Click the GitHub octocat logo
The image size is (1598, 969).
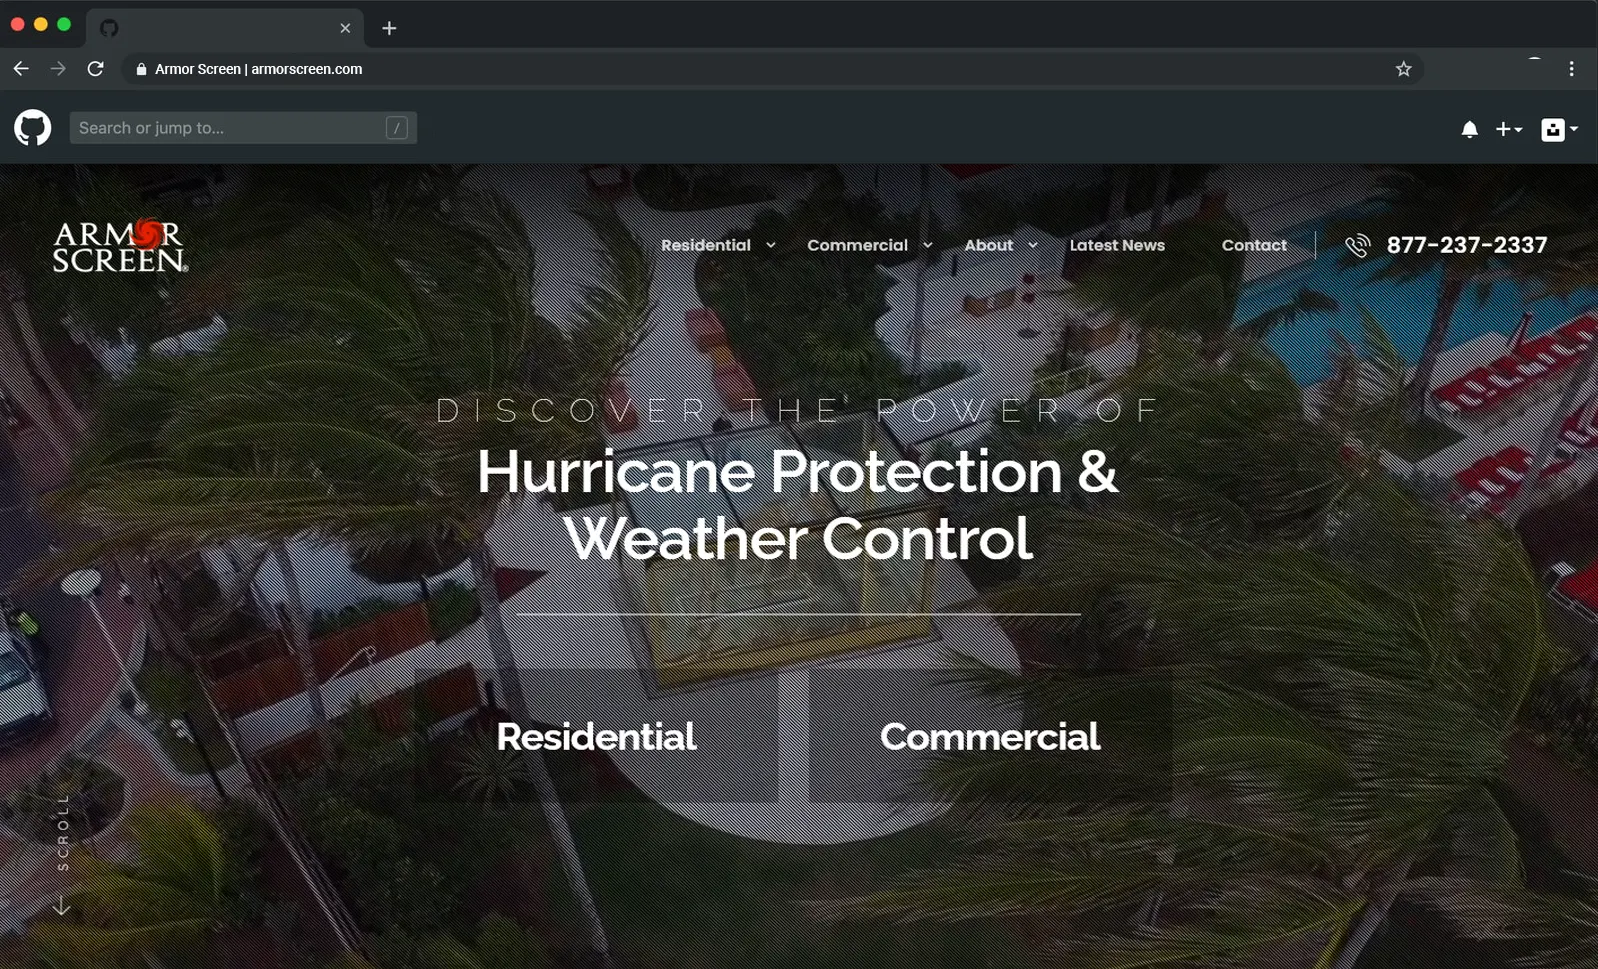(32, 128)
